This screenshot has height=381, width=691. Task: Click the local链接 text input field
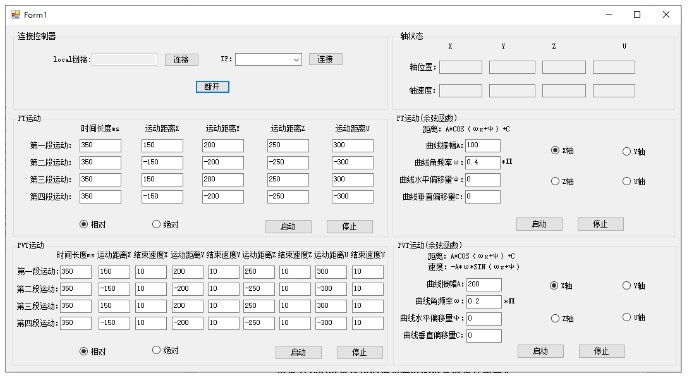tap(124, 59)
